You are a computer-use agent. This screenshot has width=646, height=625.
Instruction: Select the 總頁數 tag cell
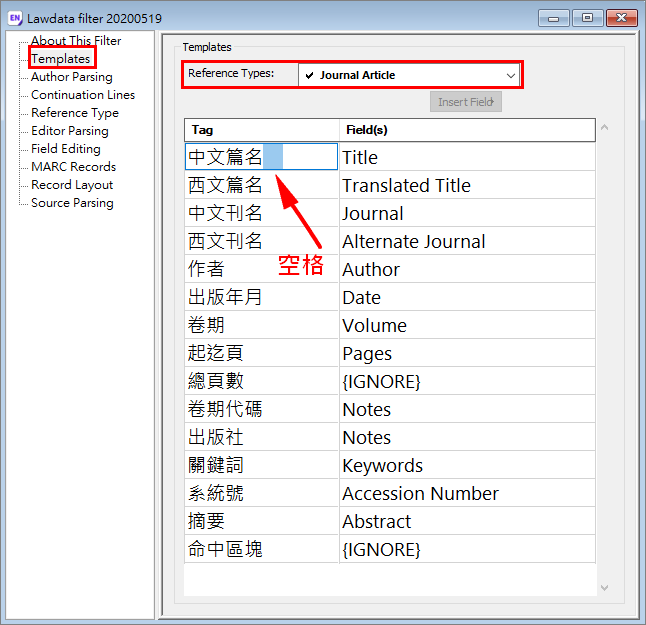261,381
